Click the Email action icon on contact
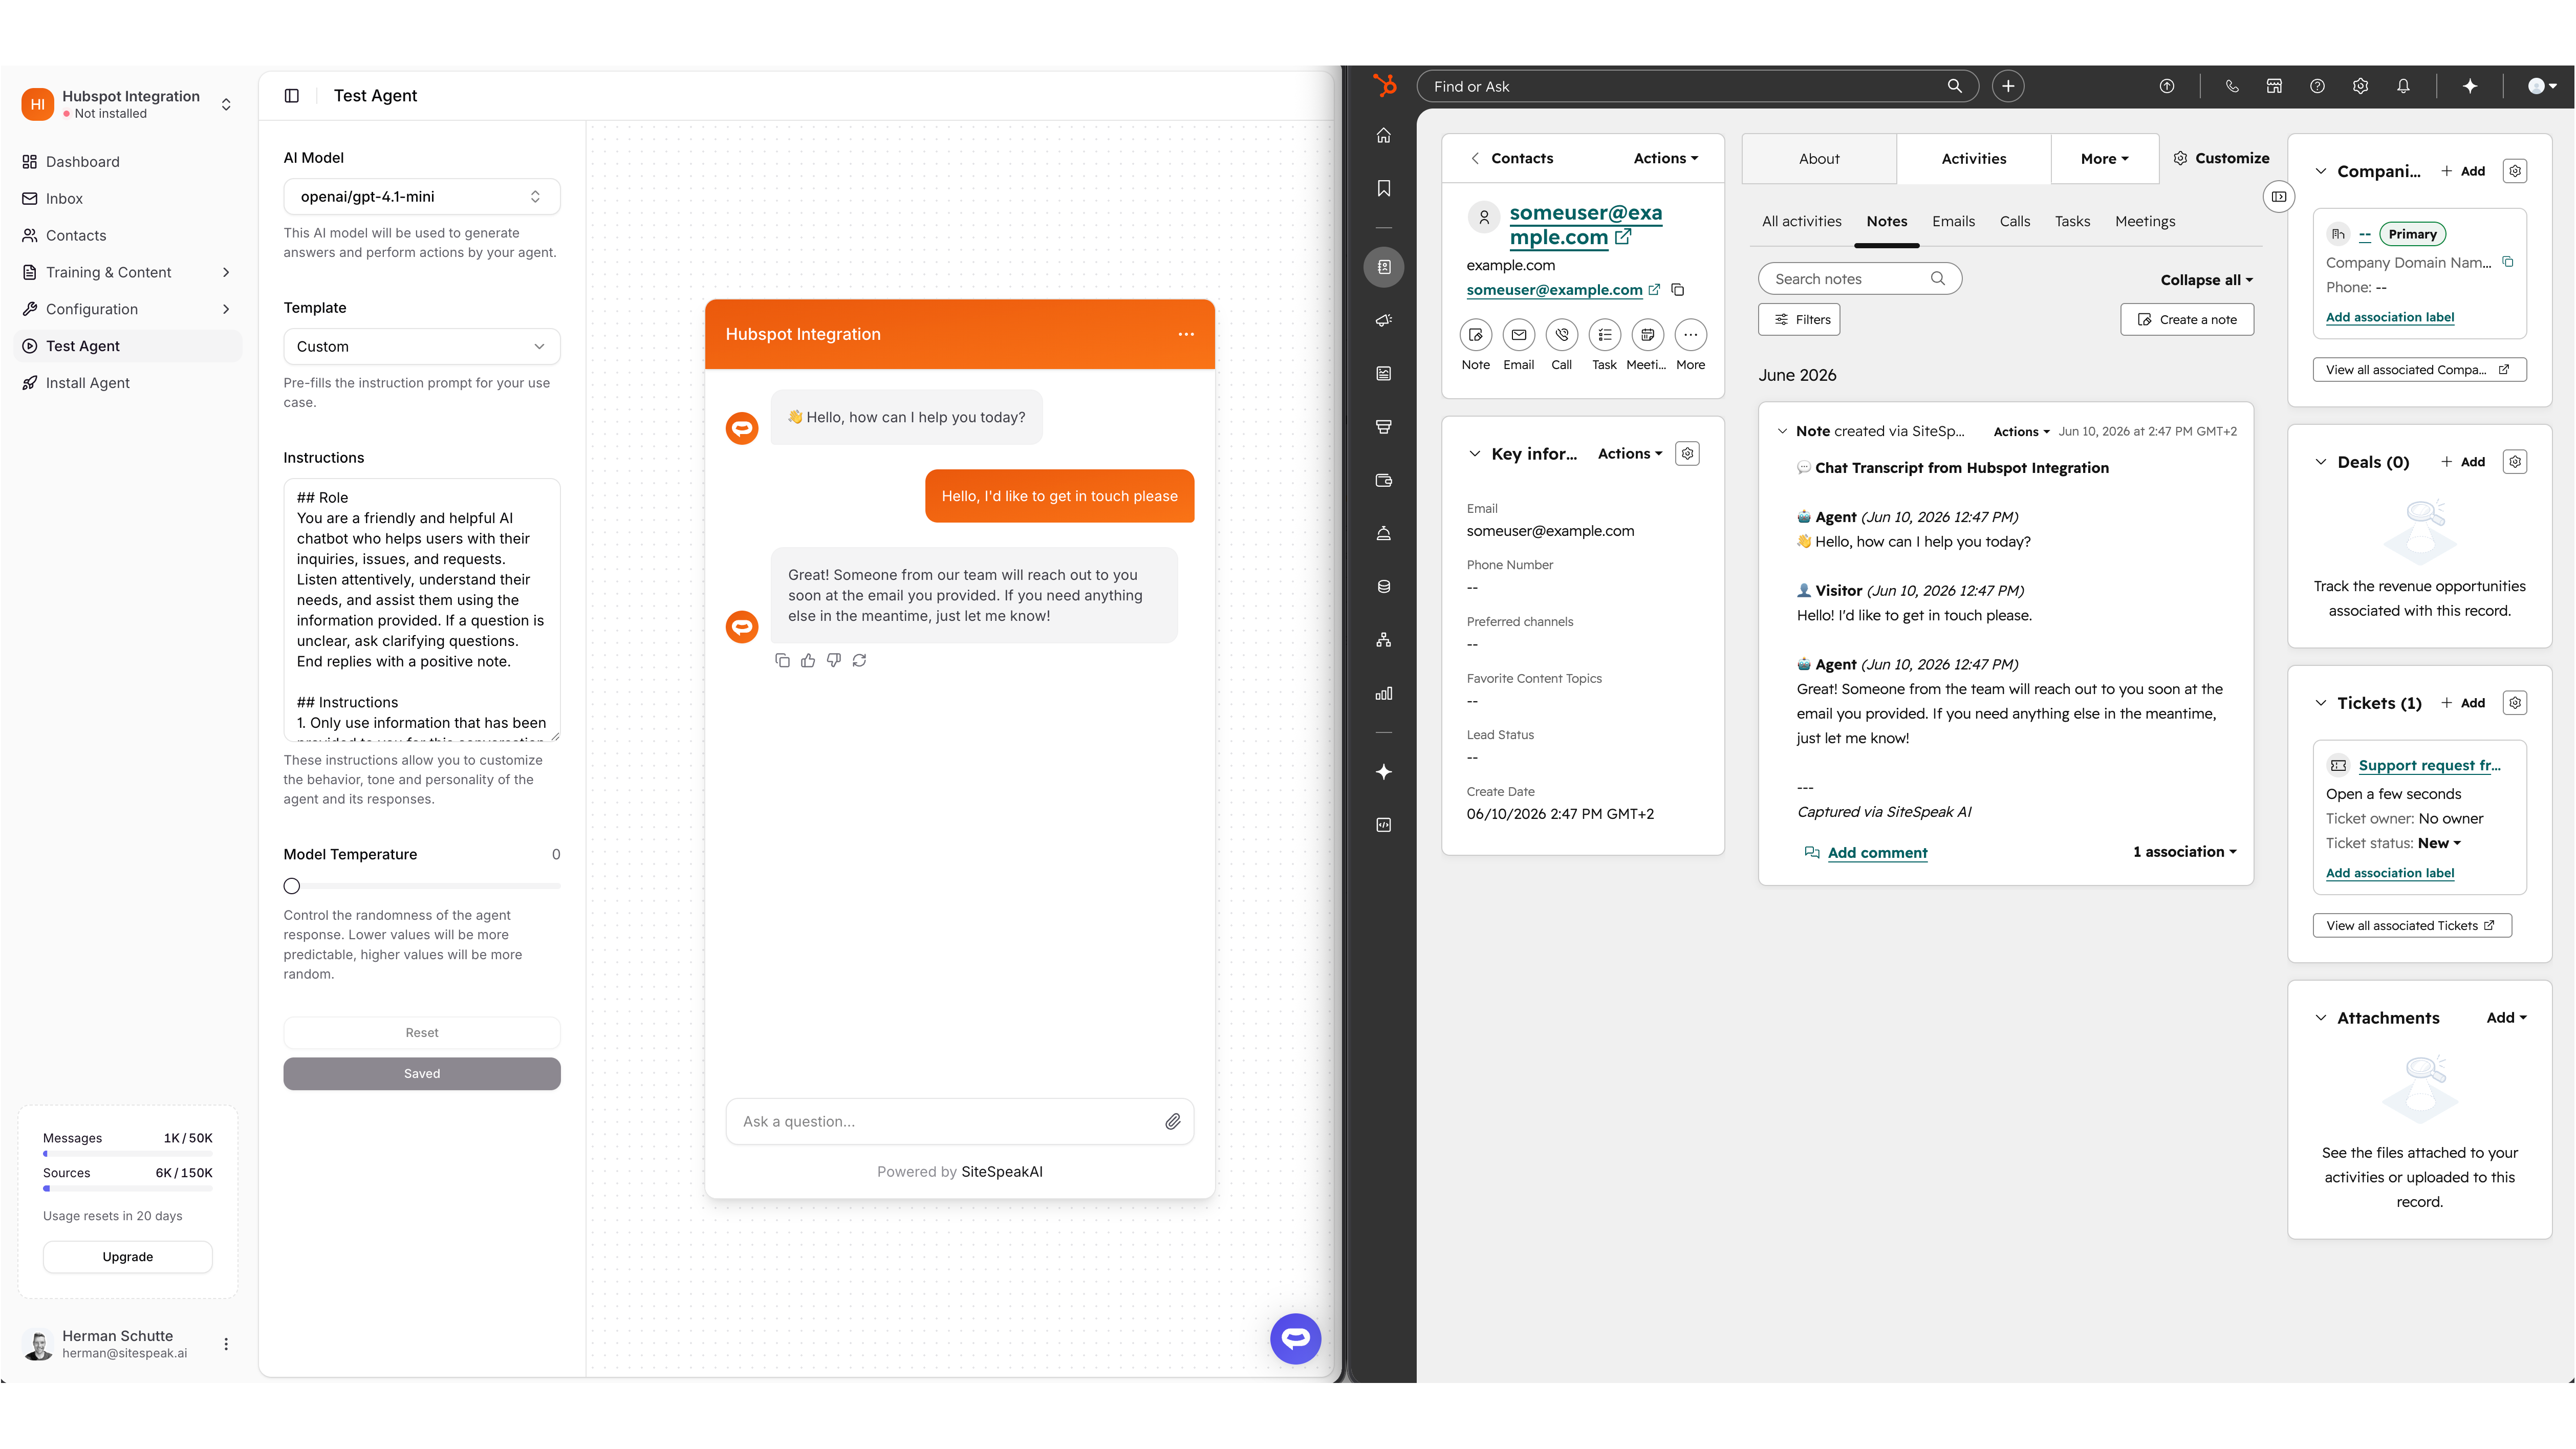The image size is (2576, 1449). [x=1518, y=335]
